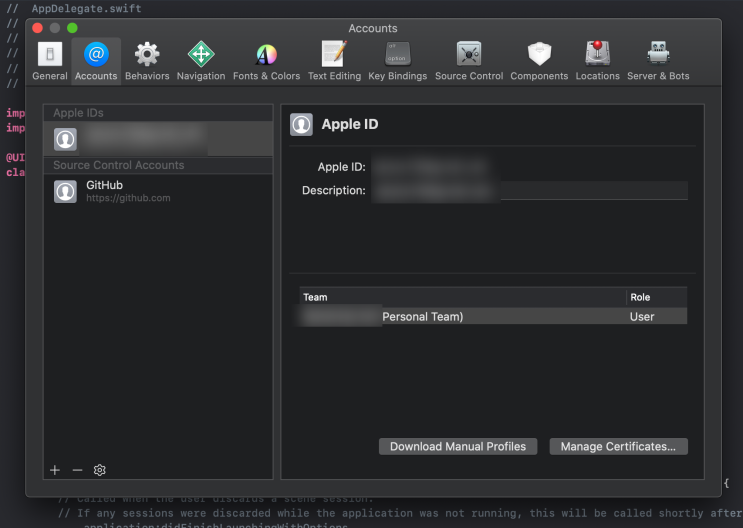The image size is (743, 528).
Task: Open Server & Bots preferences
Action: click(x=658, y=61)
